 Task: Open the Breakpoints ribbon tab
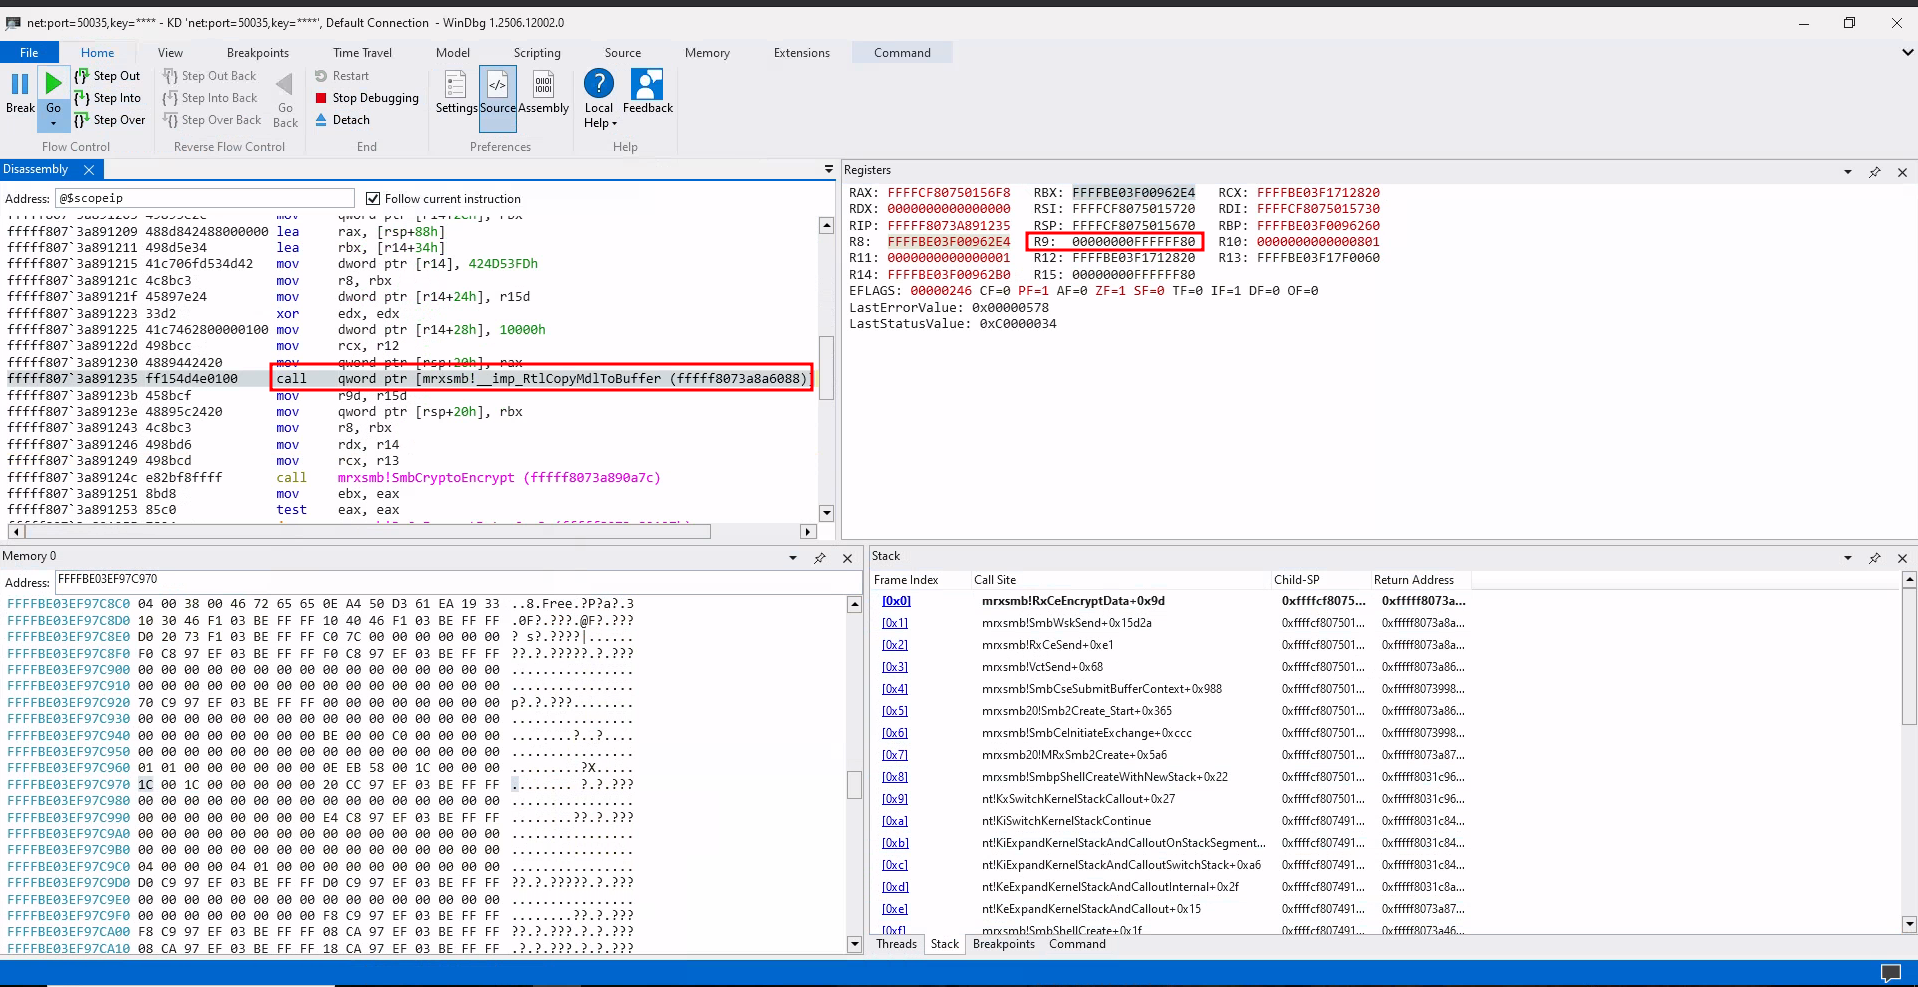click(257, 53)
